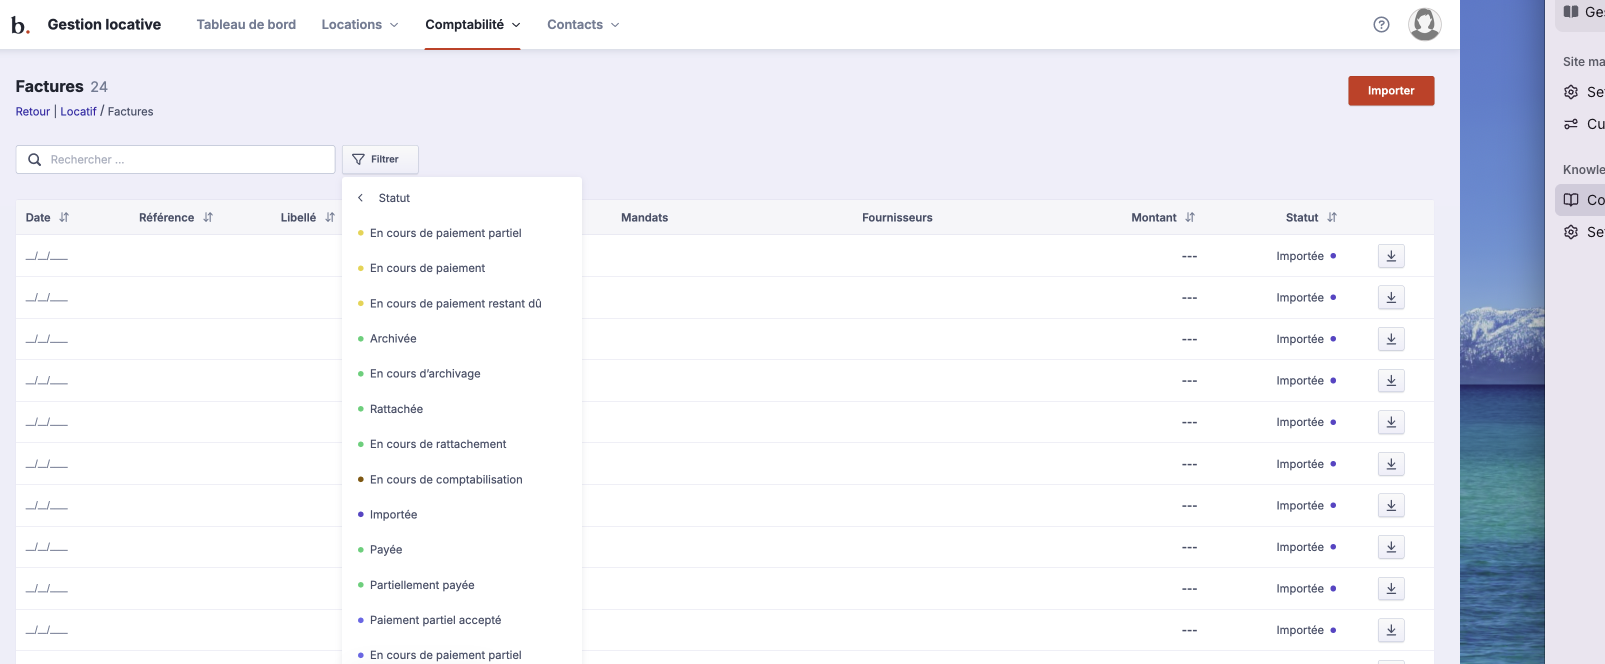Sort by Montant column arrows
This screenshot has width=1605, height=664.
(1190, 217)
